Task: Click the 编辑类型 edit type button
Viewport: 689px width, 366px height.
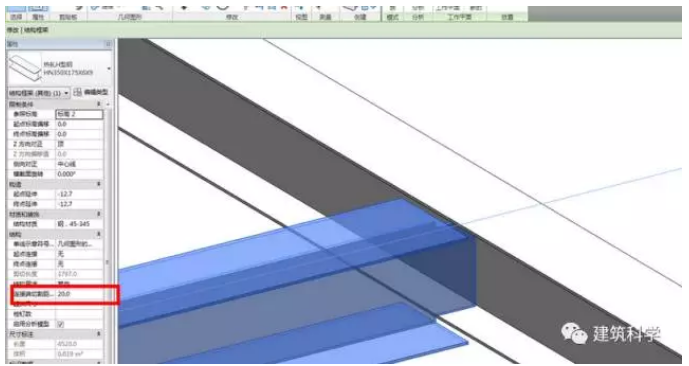Action: click(x=90, y=92)
